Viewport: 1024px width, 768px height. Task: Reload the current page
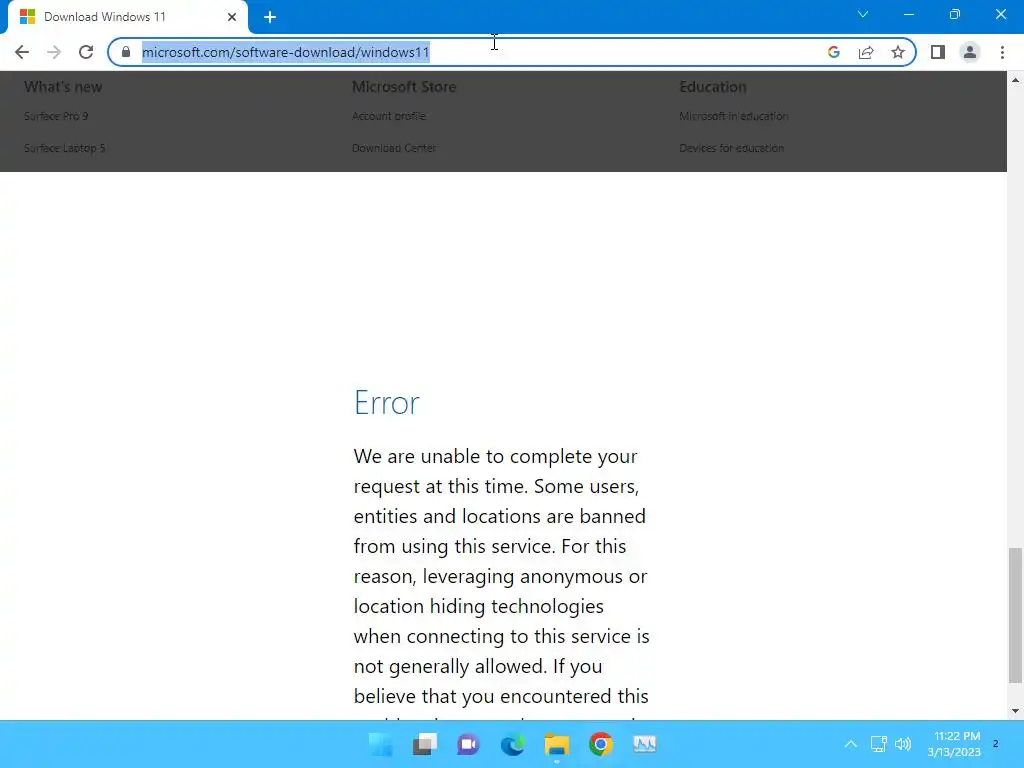click(x=86, y=52)
